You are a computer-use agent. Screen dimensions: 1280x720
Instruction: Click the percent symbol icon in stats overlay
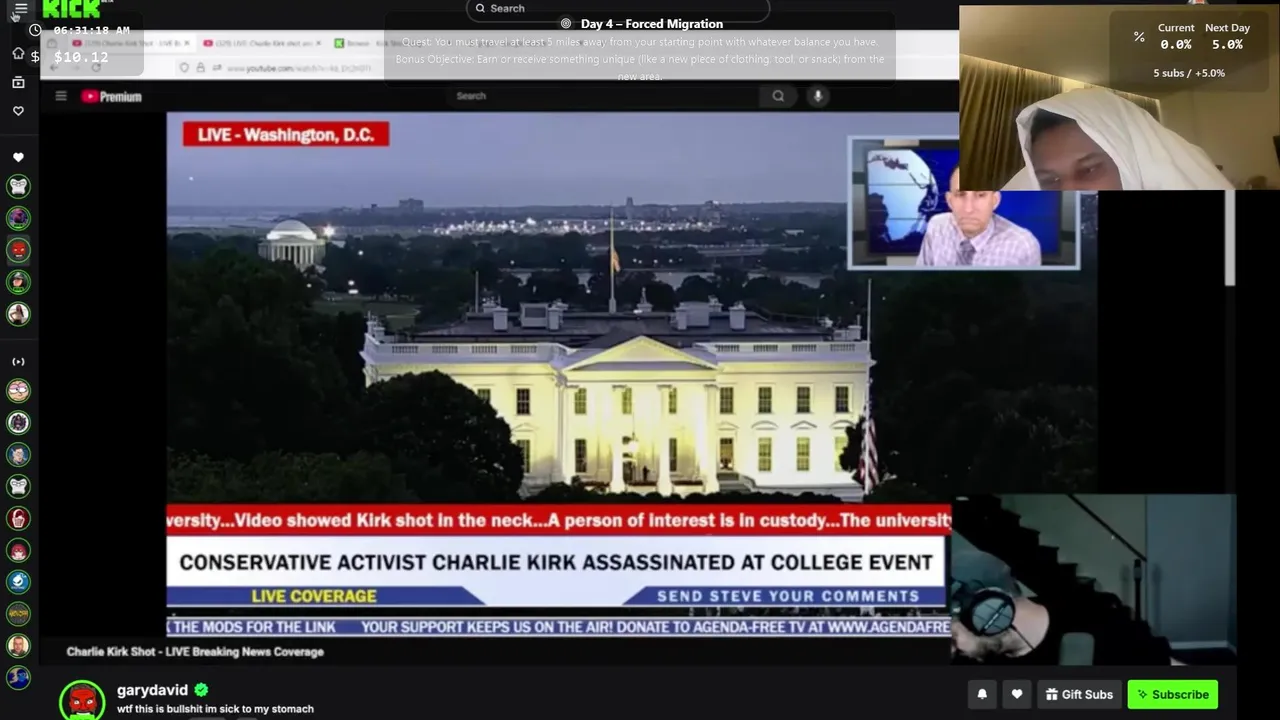pyautogui.click(x=1139, y=37)
